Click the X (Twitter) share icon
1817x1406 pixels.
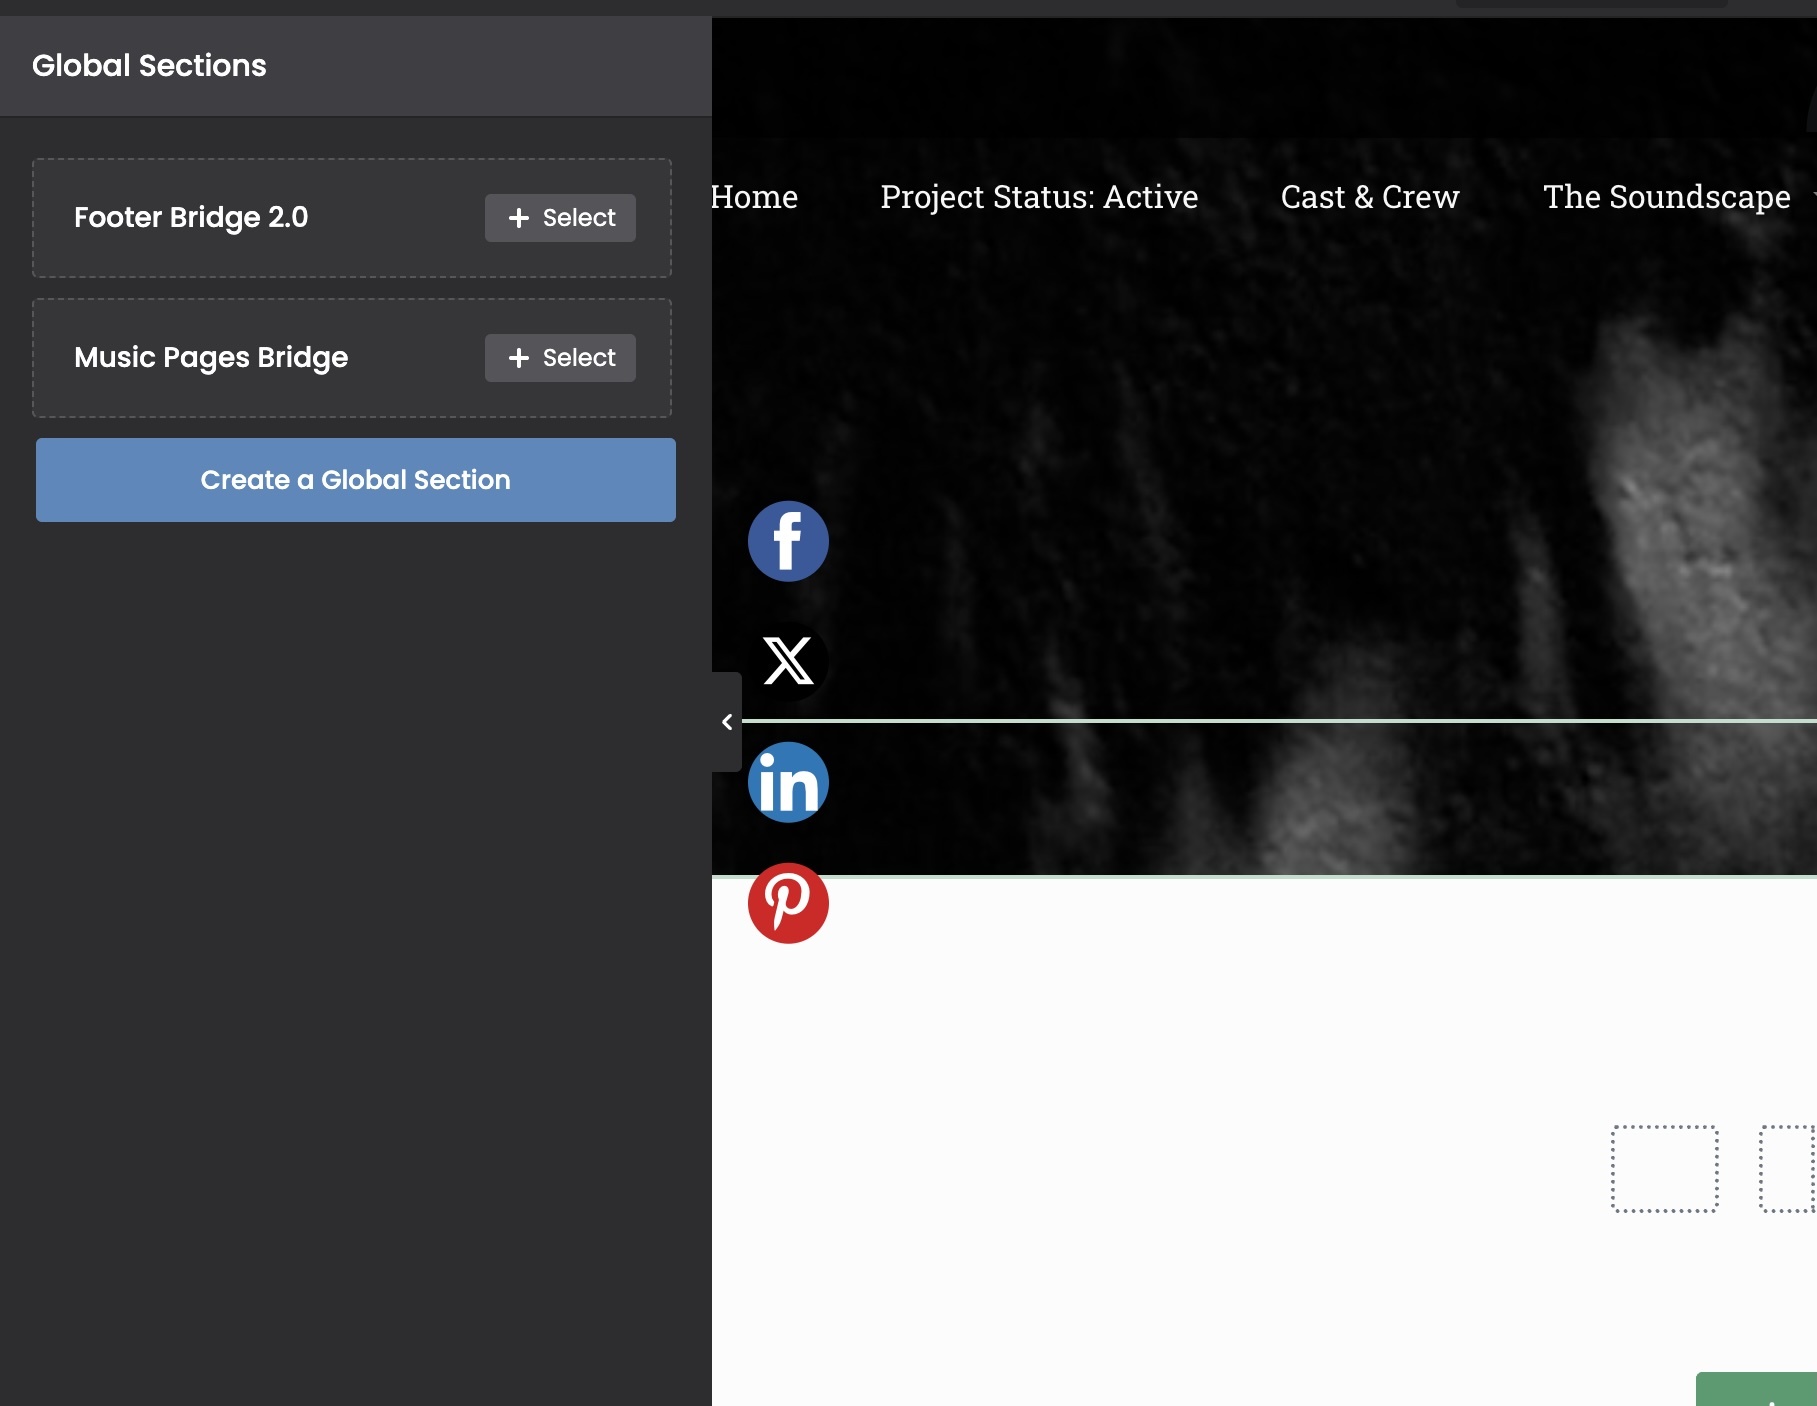[788, 661]
